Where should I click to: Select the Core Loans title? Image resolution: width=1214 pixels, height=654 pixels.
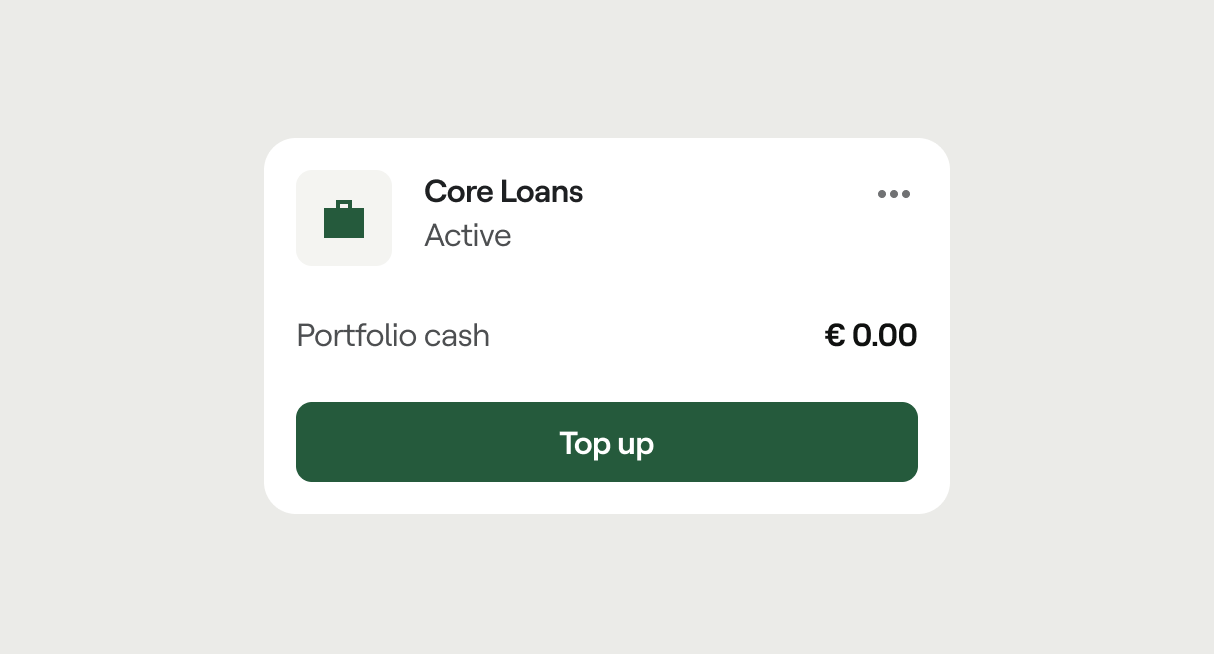tap(503, 191)
